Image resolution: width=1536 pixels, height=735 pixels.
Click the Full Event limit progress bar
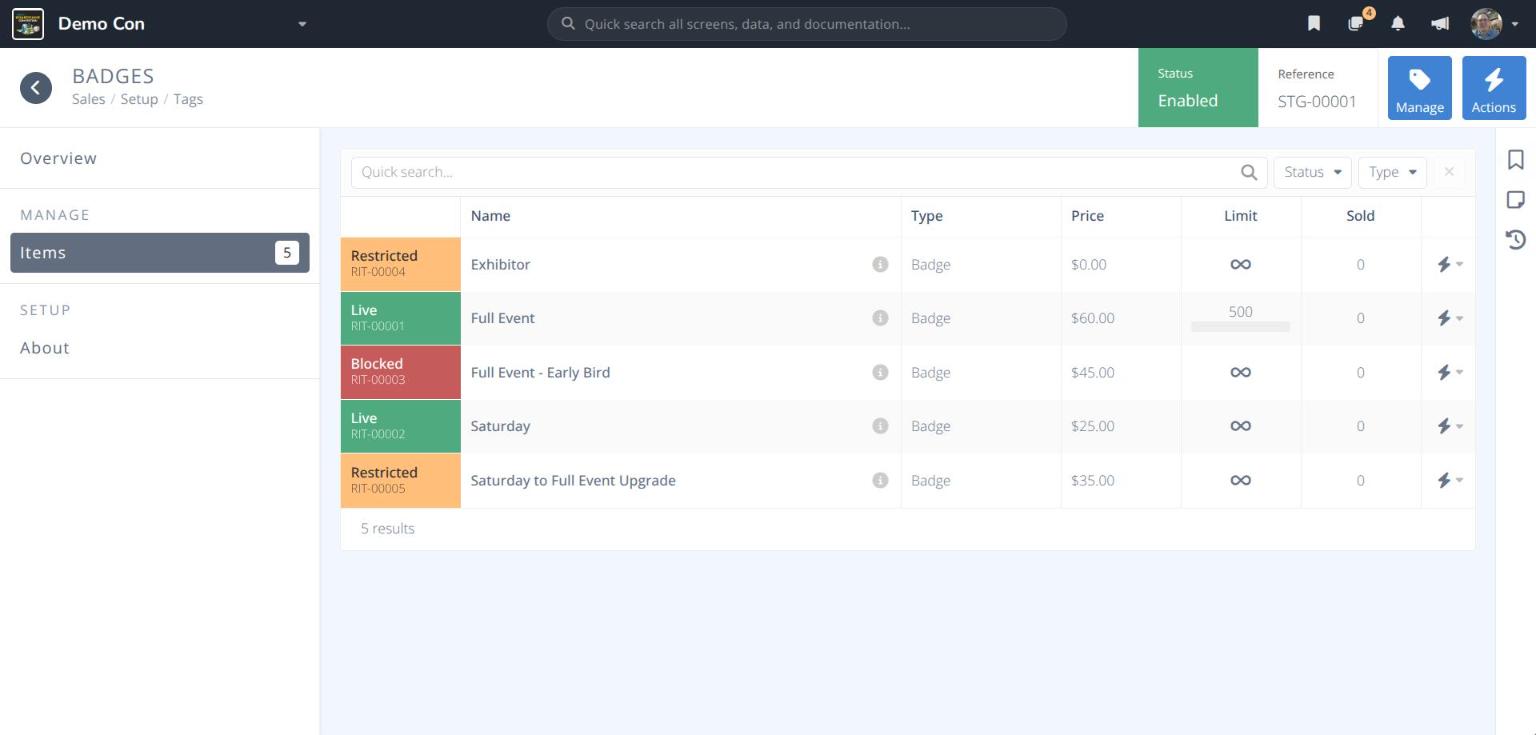click(x=1240, y=327)
